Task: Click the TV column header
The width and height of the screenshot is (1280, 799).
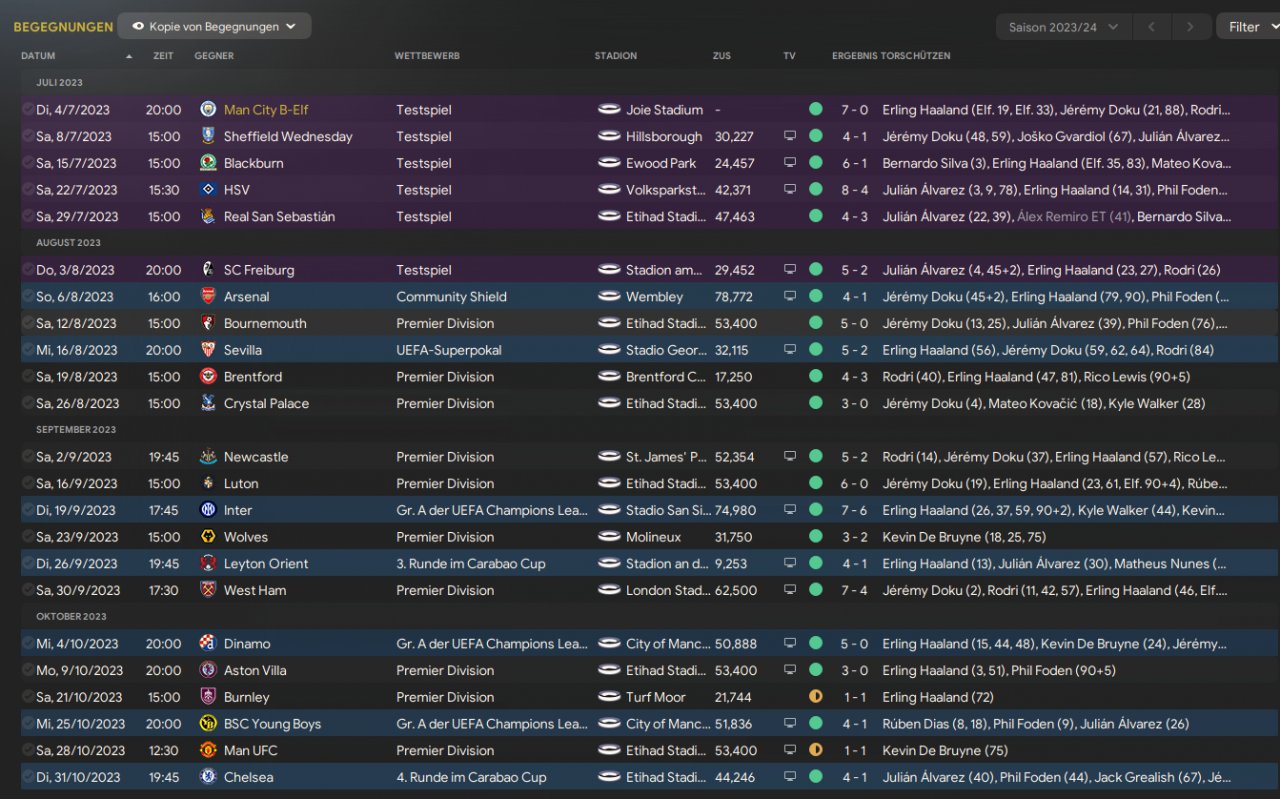Action: 789,56
